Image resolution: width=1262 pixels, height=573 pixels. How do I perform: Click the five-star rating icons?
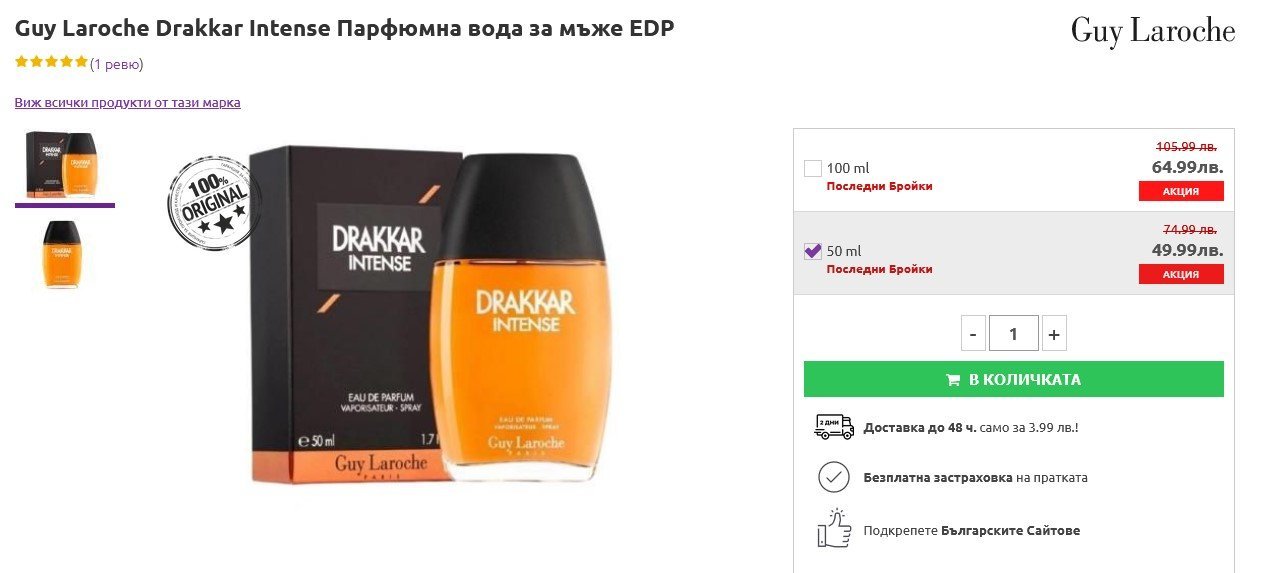(x=52, y=62)
